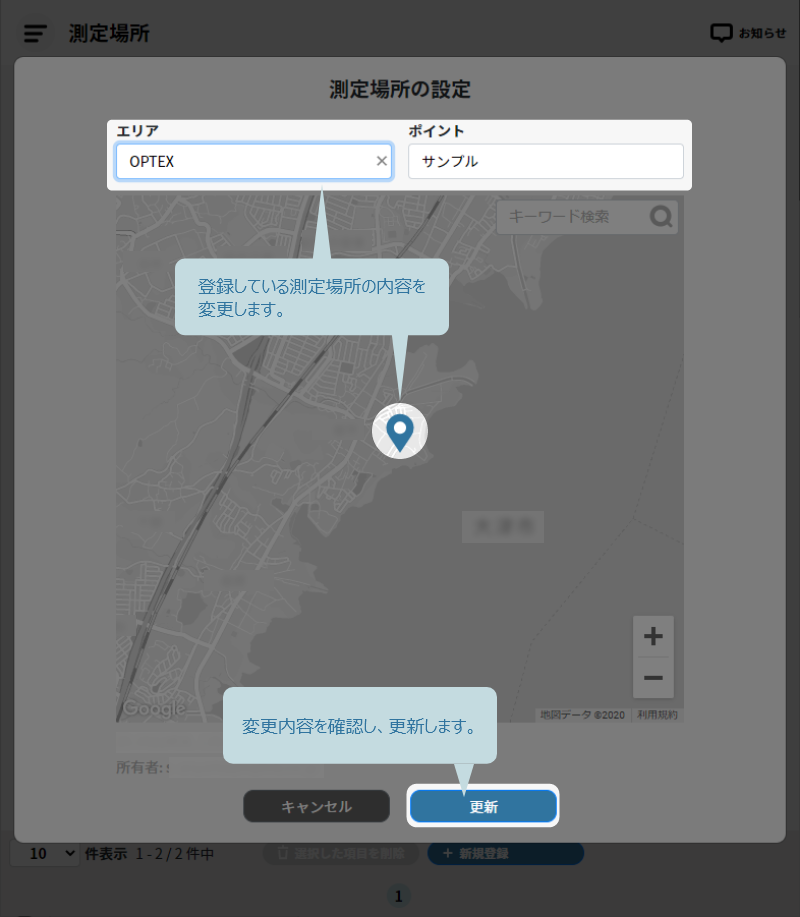
Task: Click the map search magnifier icon
Action: pyautogui.click(x=661, y=217)
